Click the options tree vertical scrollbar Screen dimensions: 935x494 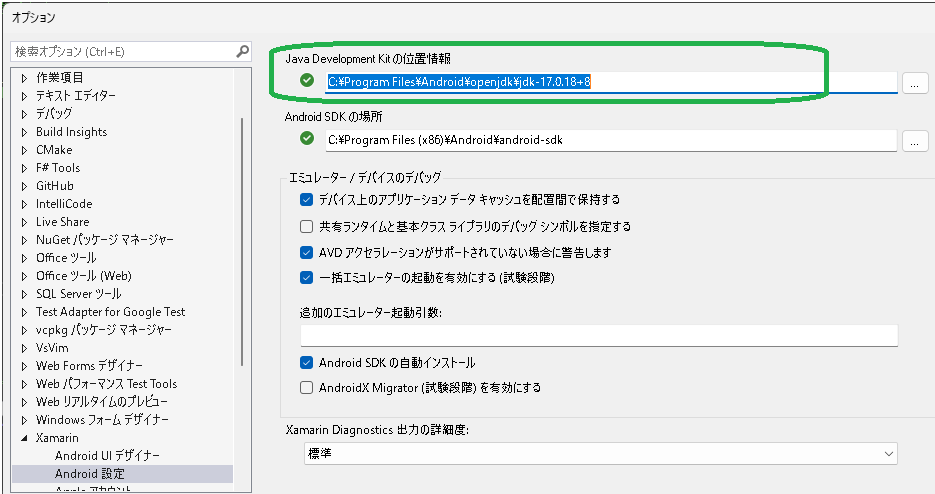pyautogui.click(x=242, y=240)
